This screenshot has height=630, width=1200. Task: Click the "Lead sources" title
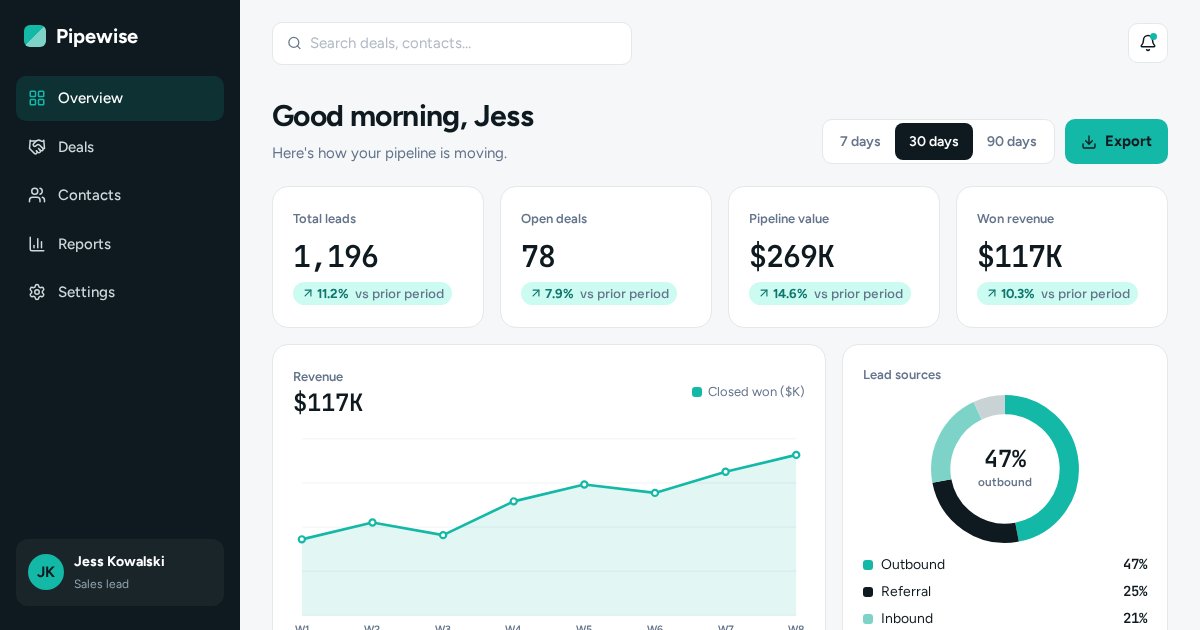(x=902, y=375)
